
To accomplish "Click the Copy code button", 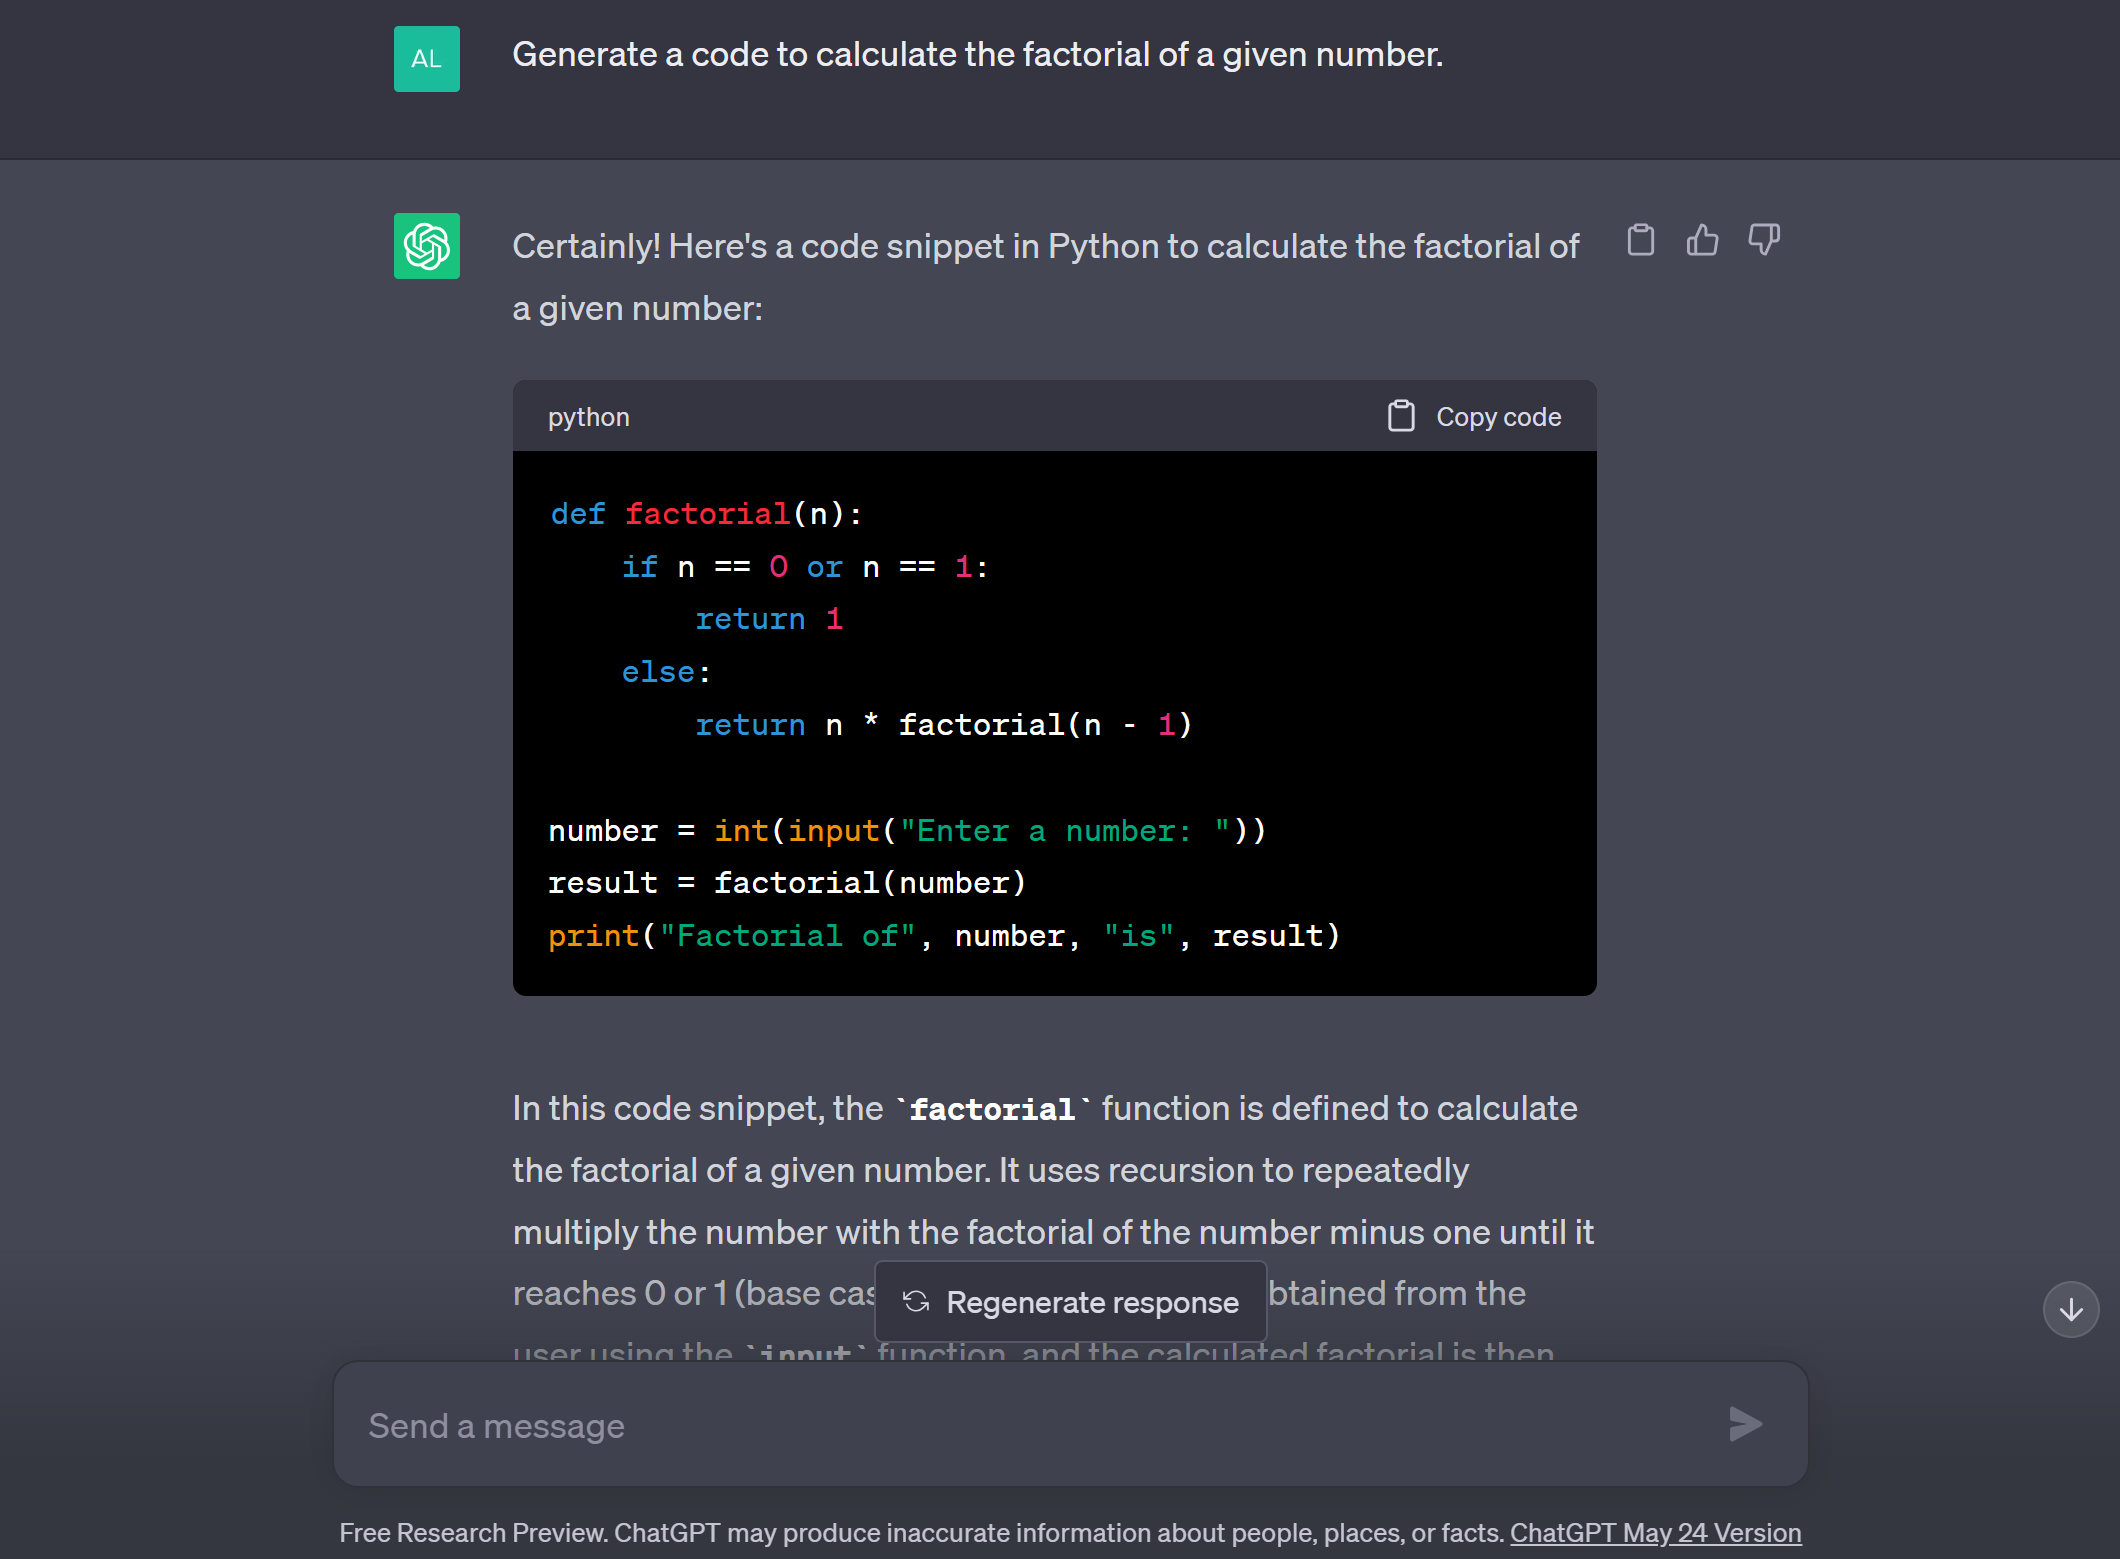I will tap(1474, 416).
